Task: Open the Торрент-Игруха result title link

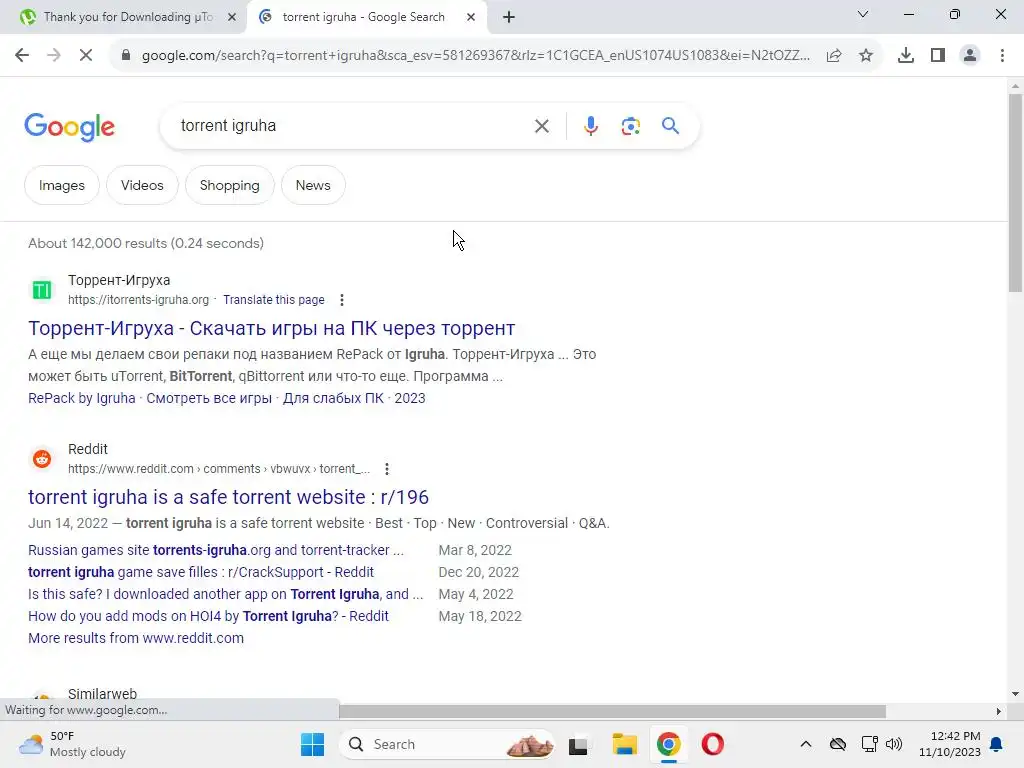Action: click(x=272, y=328)
